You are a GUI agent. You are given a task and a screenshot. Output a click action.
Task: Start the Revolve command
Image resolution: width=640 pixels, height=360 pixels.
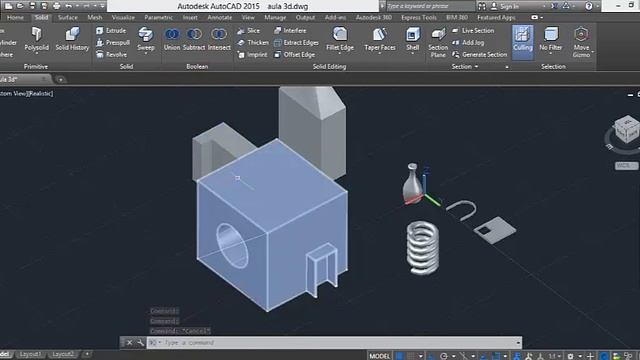(x=111, y=54)
